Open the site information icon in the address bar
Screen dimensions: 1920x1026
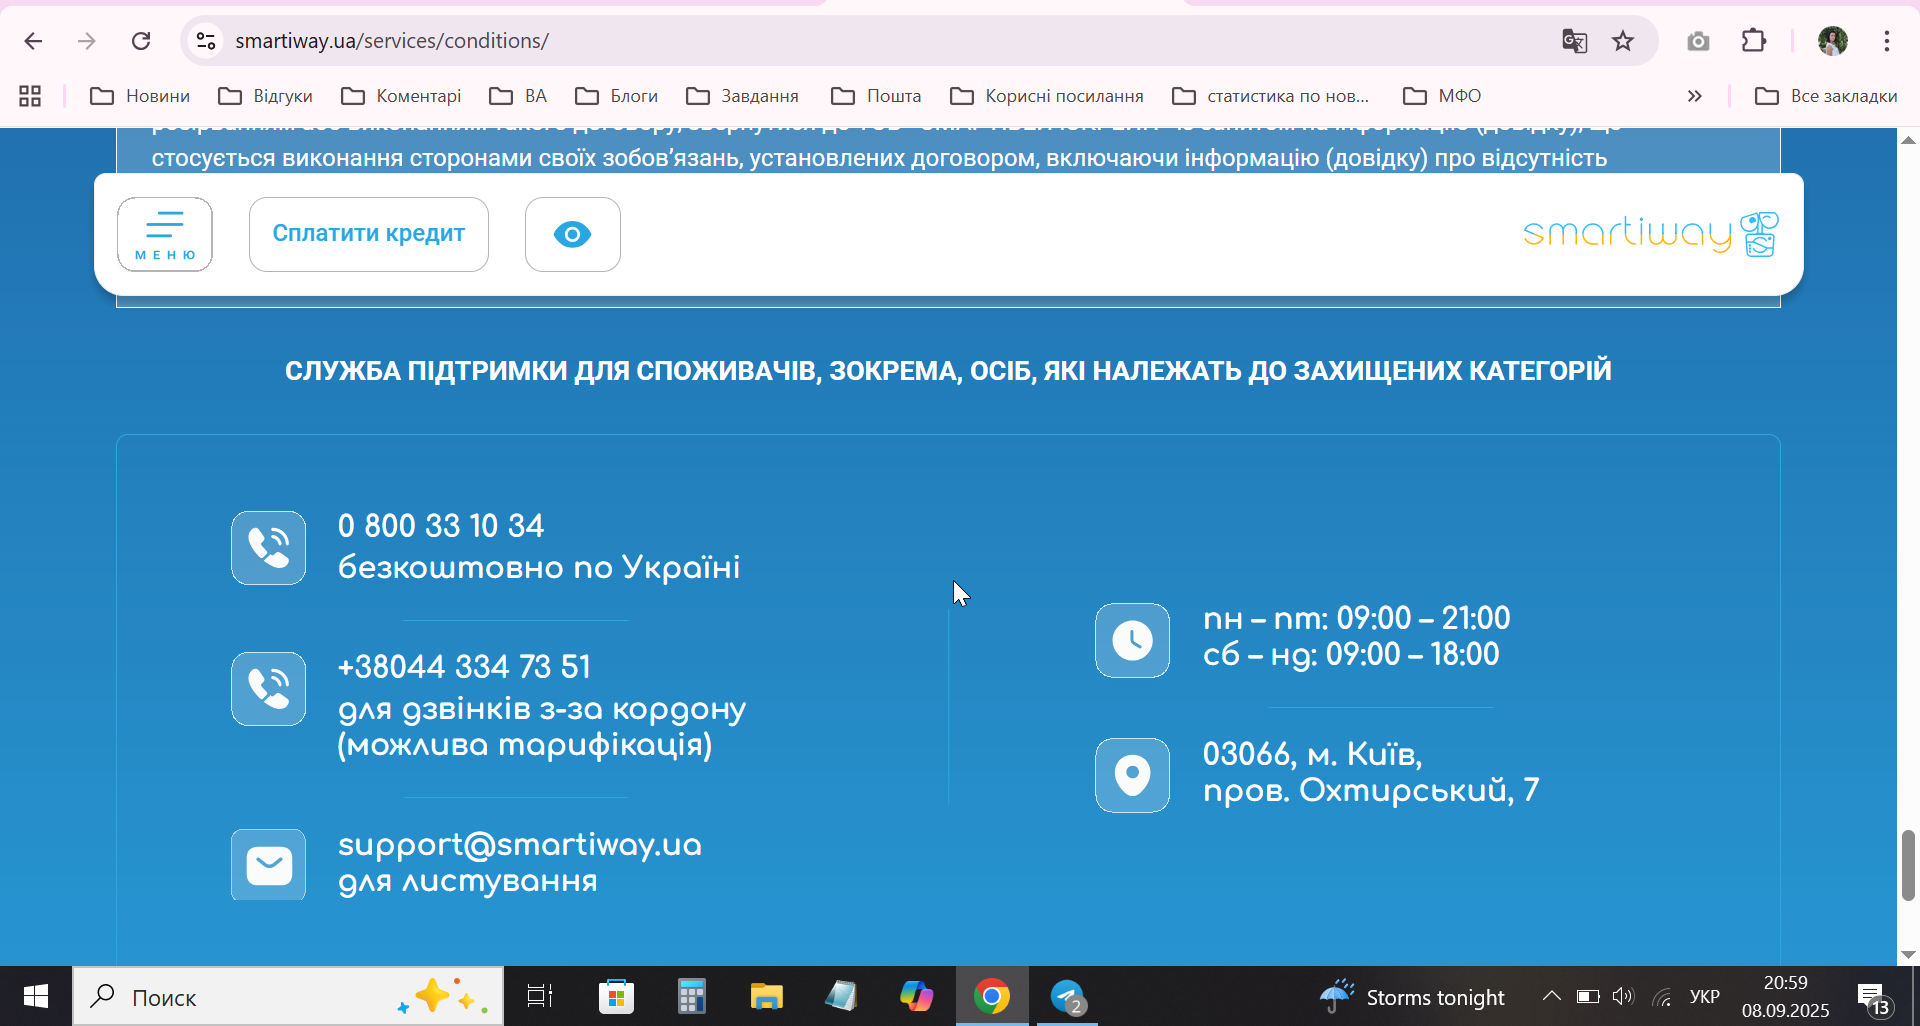[206, 41]
